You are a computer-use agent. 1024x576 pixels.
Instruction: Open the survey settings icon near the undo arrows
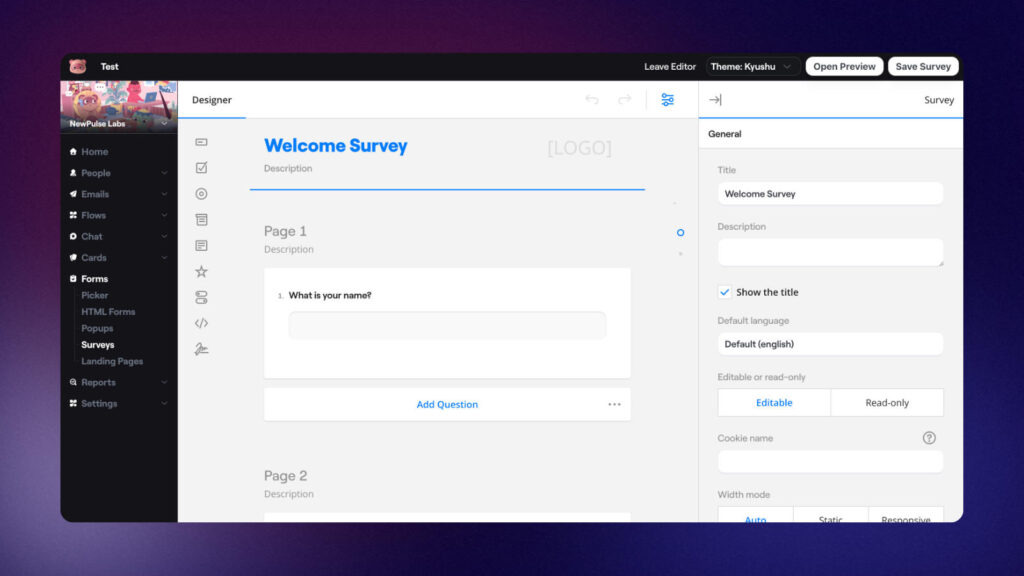click(x=667, y=100)
